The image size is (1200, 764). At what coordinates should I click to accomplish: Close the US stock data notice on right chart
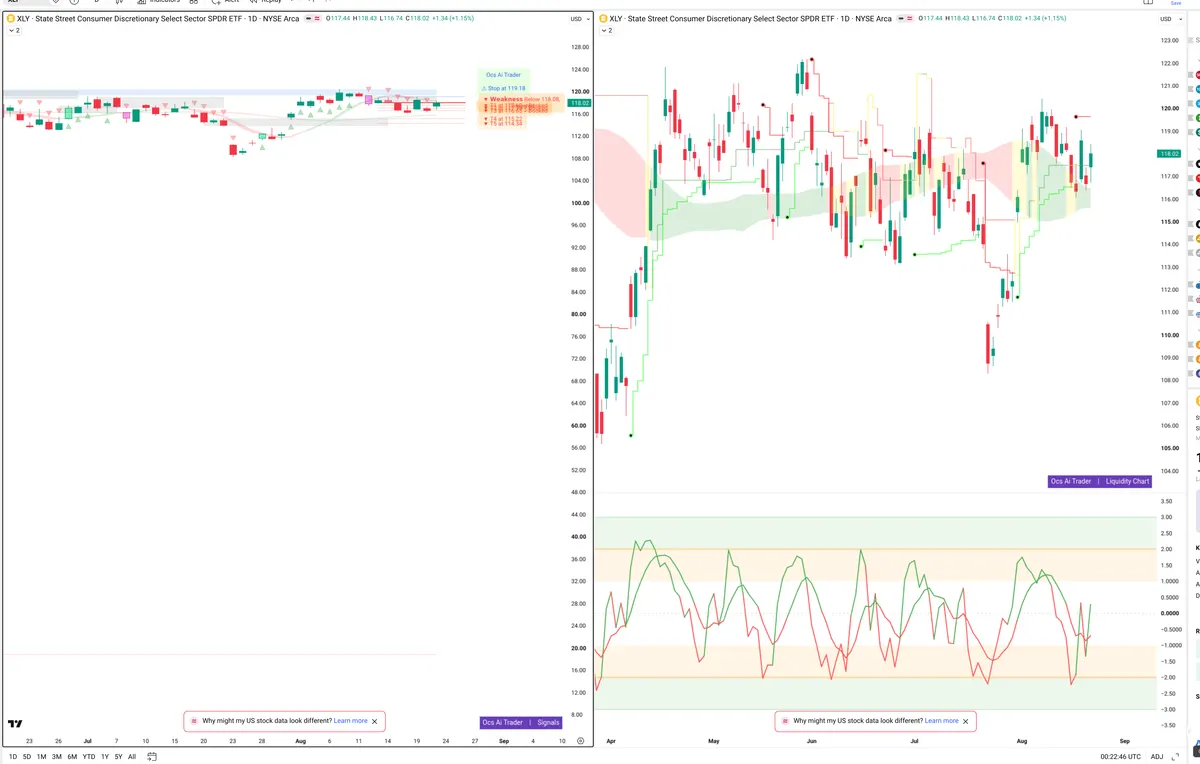(966, 721)
